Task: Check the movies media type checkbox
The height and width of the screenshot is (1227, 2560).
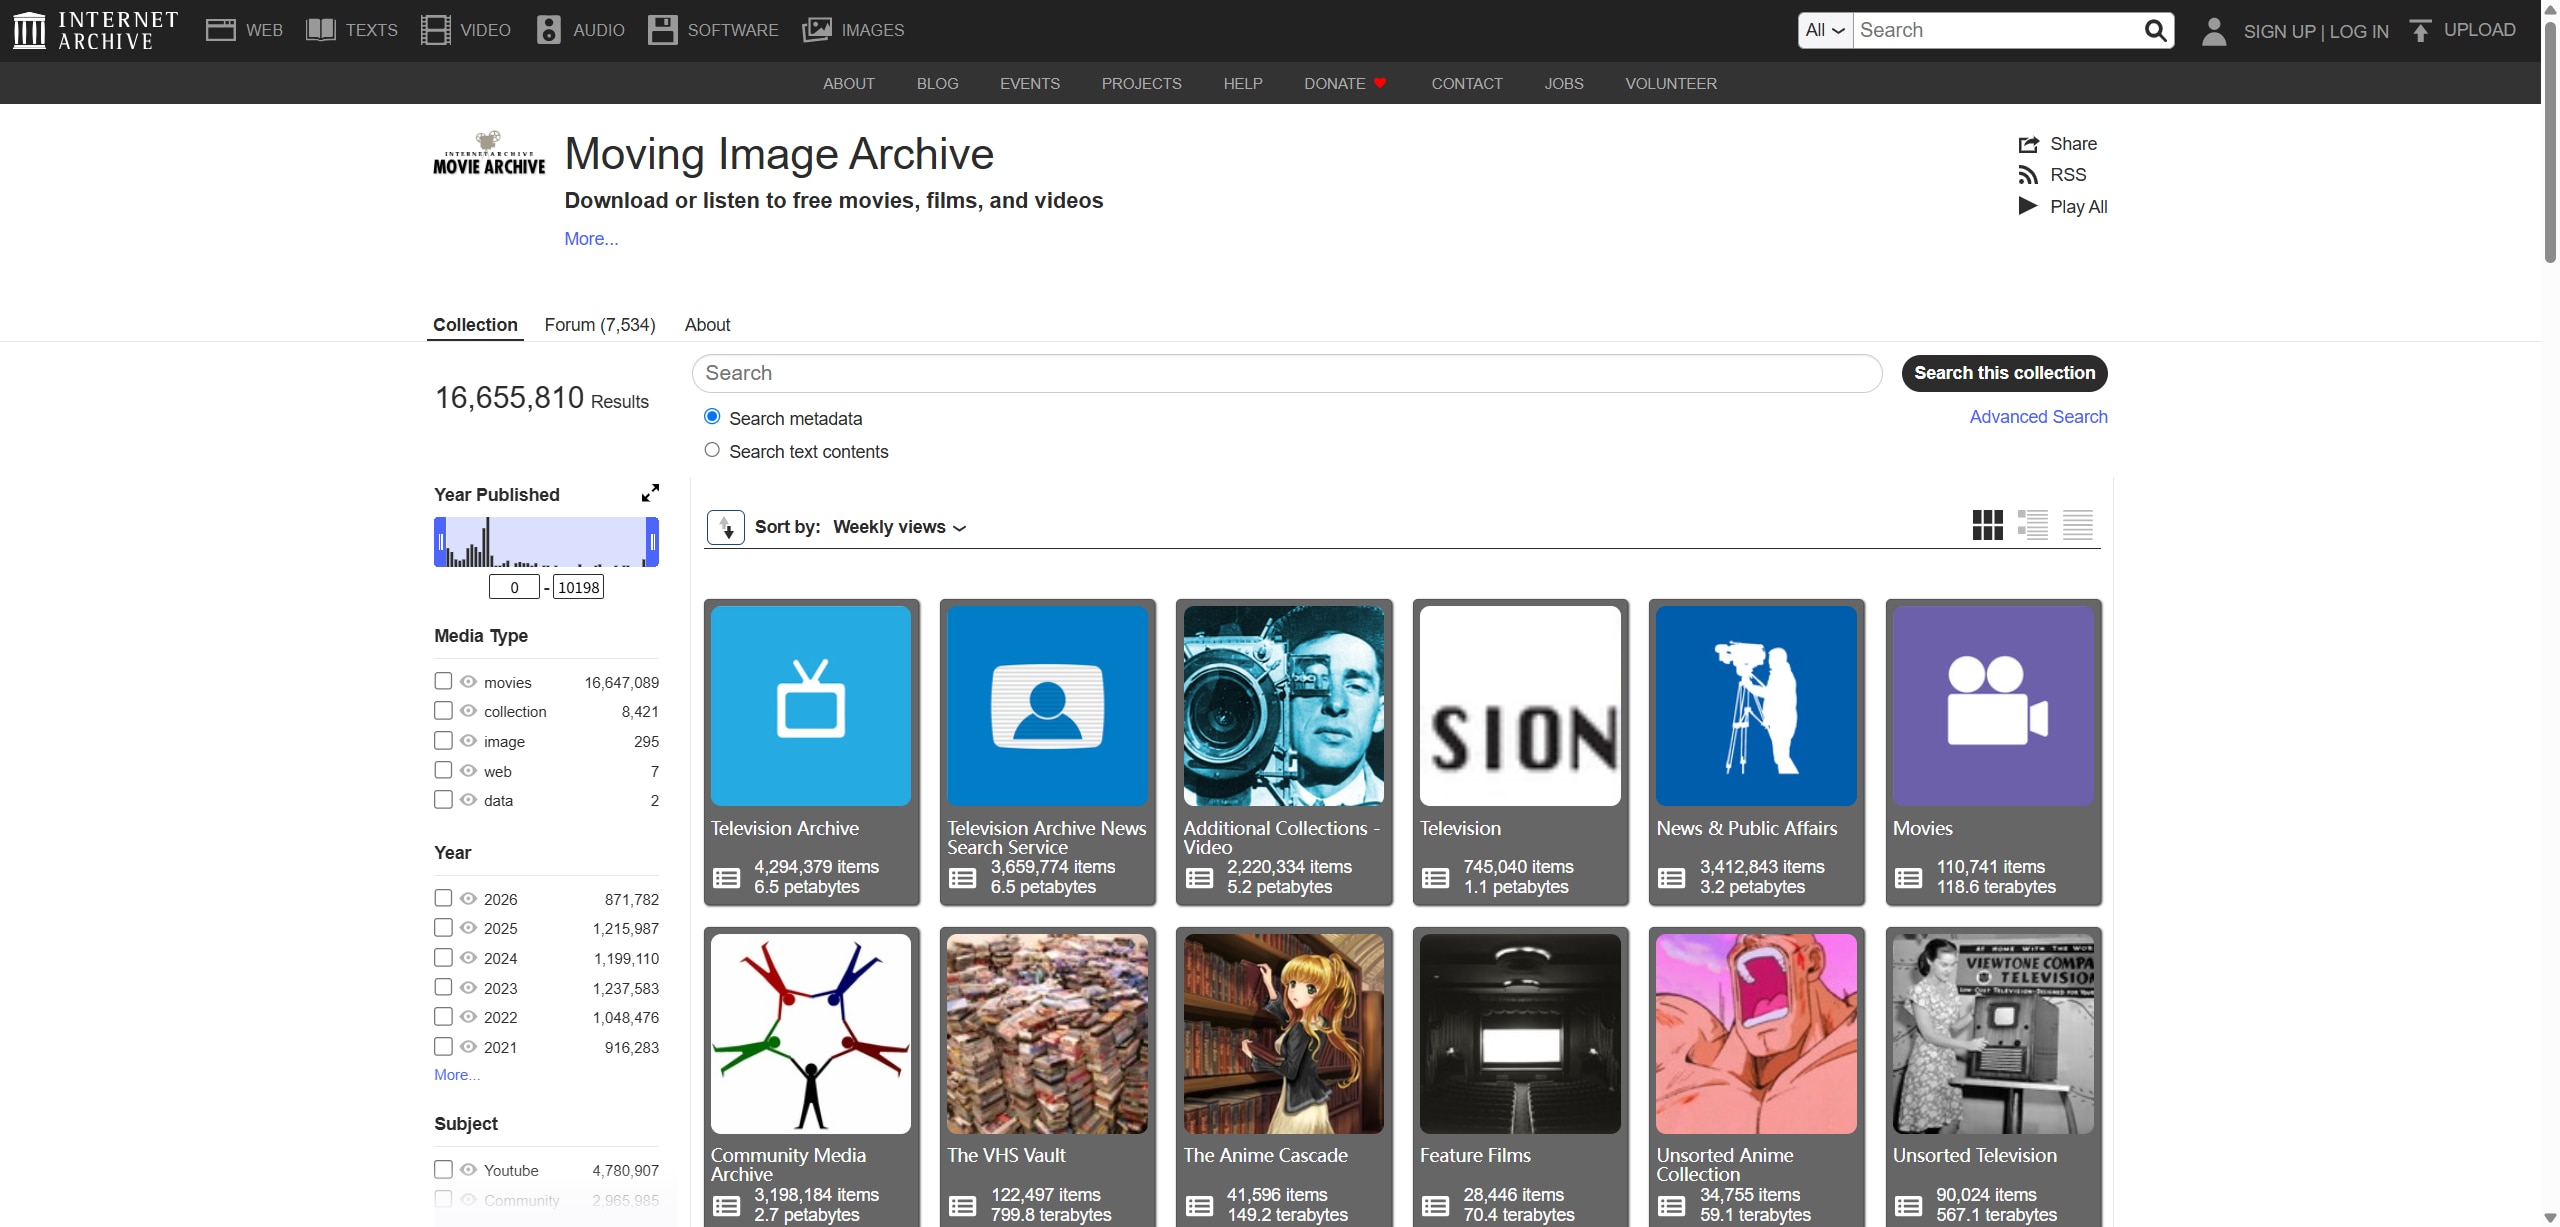Action: click(x=443, y=681)
